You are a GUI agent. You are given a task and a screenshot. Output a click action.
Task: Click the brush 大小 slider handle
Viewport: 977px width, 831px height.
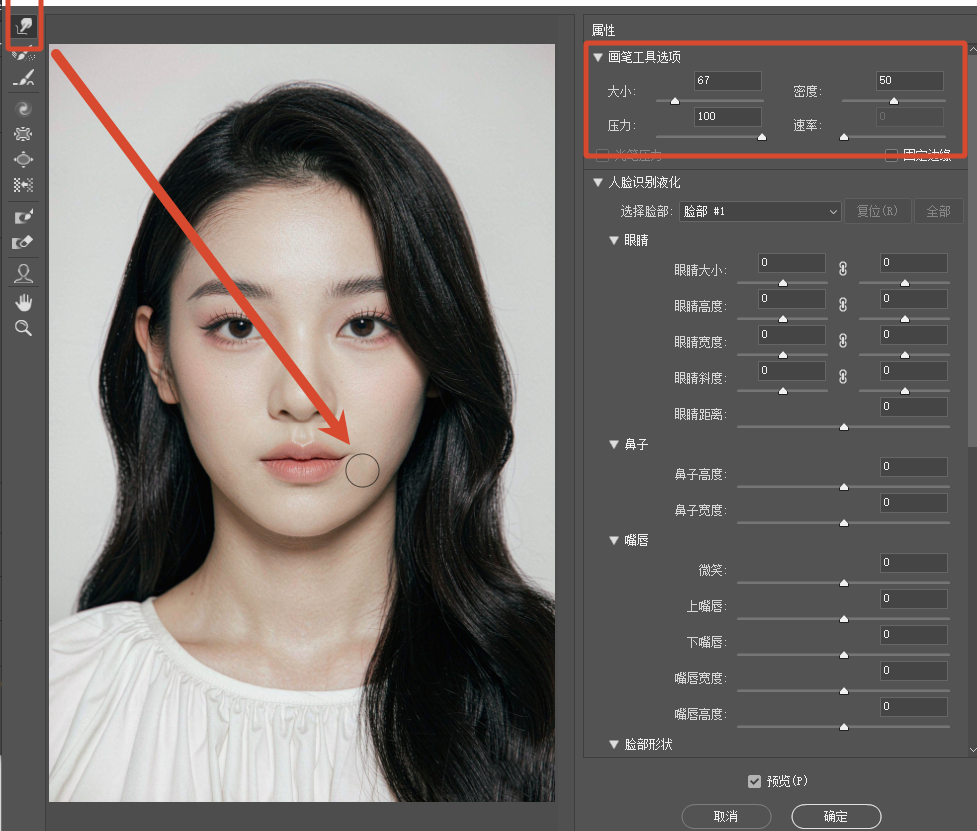point(675,101)
